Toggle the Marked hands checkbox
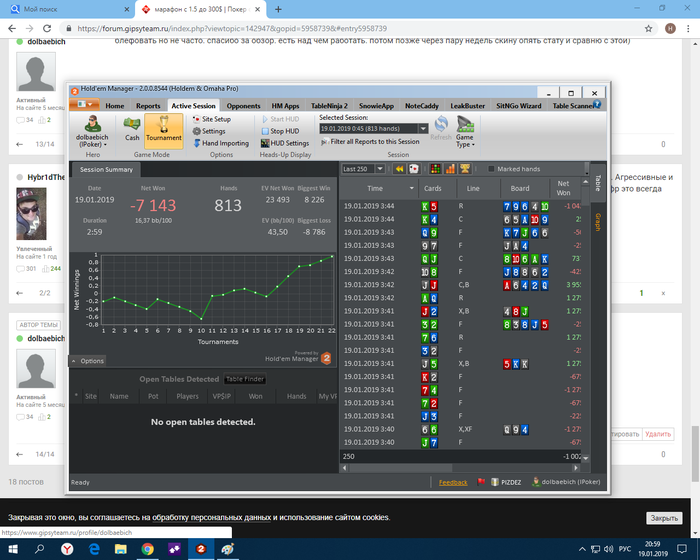 [492, 169]
